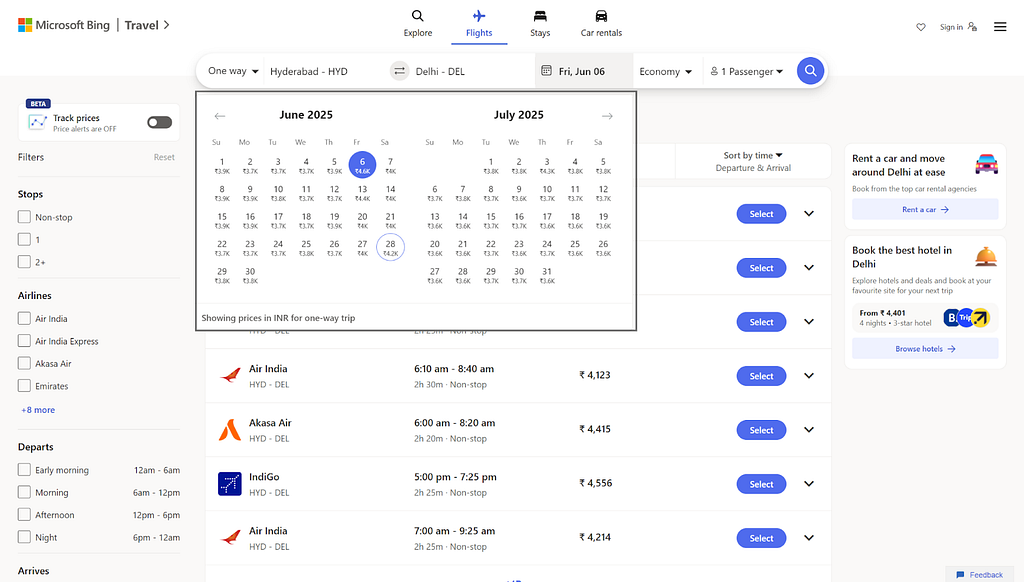Viewport: 1024px width, 582px height.
Task: Go to previous month in calendar
Action: (219, 116)
